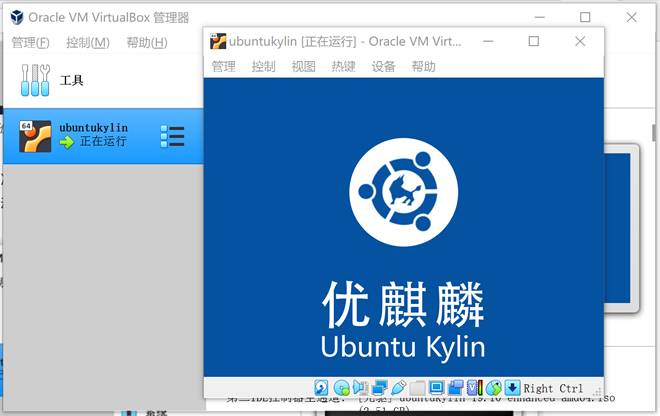The width and height of the screenshot is (660, 416).
Task: Click the optical disc drive status icon
Action: point(342,388)
